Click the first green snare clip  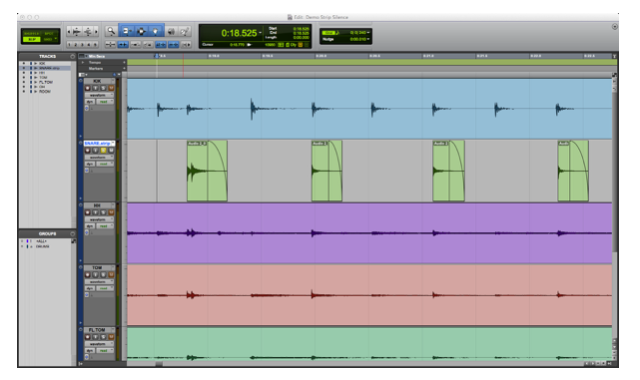[x=207, y=171]
